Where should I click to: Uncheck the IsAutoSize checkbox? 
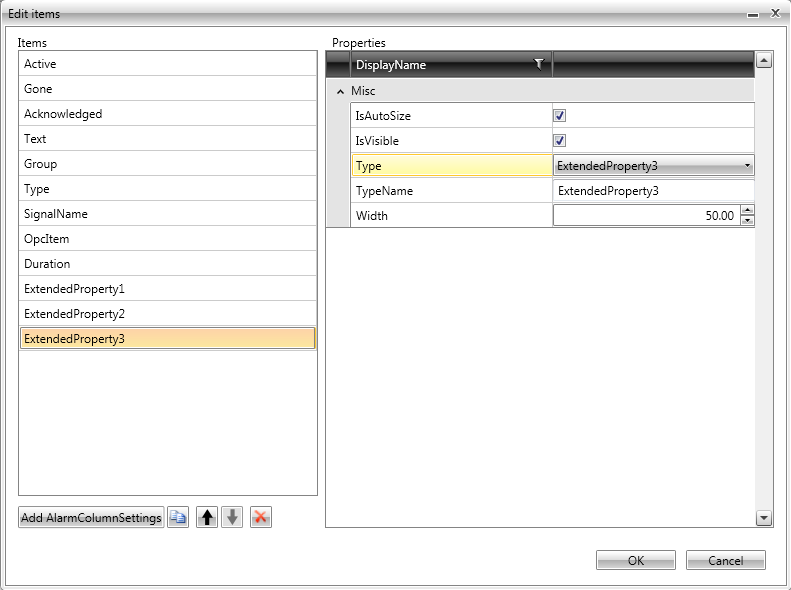click(560, 116)
